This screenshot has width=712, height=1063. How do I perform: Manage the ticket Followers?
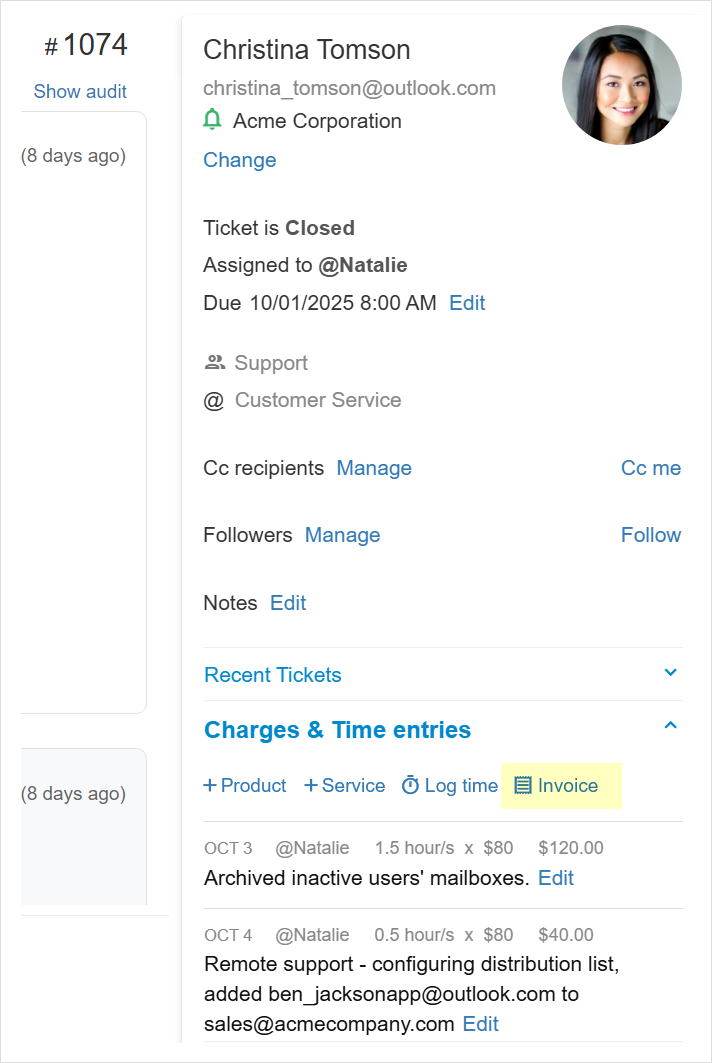click(342, 535)
